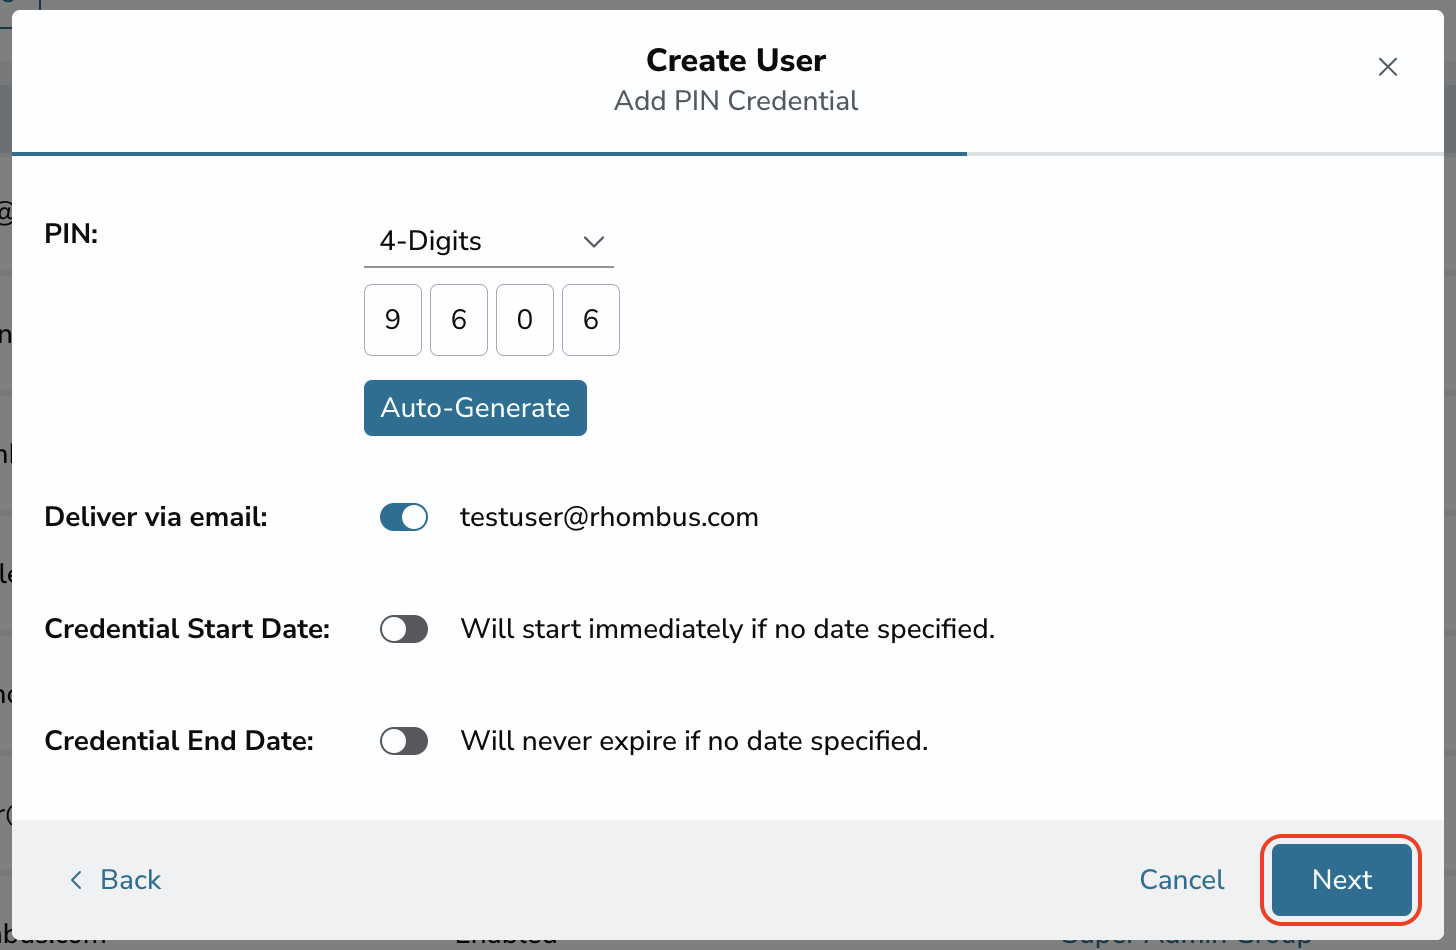Image resolution: width=1456 pixels, height=950 pixels.
Task: Select the second PIN digit box showing 6
Action: click(x=459, y=320)
